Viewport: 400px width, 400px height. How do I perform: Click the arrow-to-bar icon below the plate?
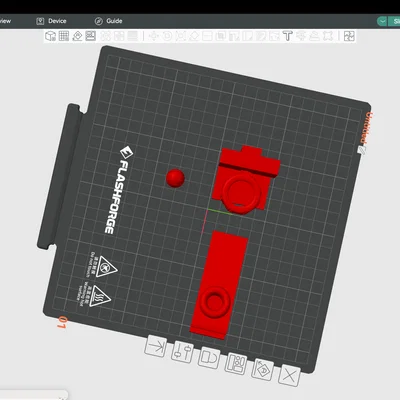[x=156, y=347]
